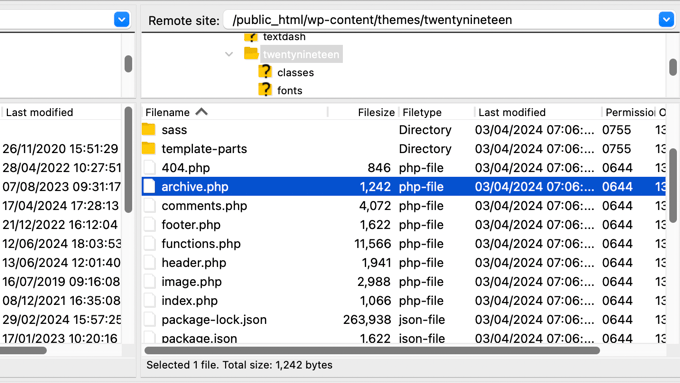This screenshot has width=680, height=383.
Task: Select the footer.php filename
Action: 191,225
